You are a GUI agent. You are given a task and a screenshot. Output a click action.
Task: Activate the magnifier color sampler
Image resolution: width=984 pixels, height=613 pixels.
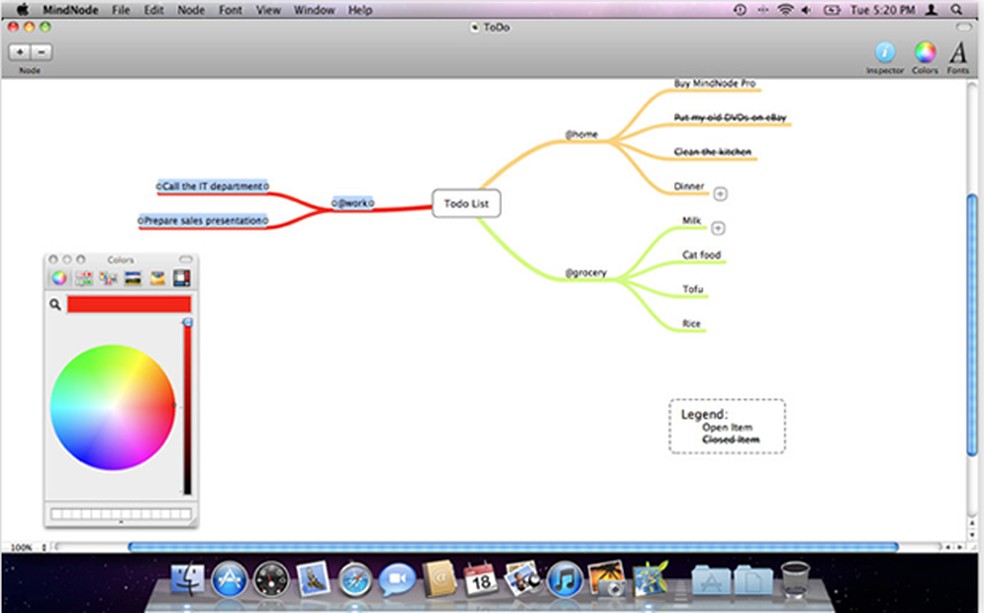click(x=55, y=304)
